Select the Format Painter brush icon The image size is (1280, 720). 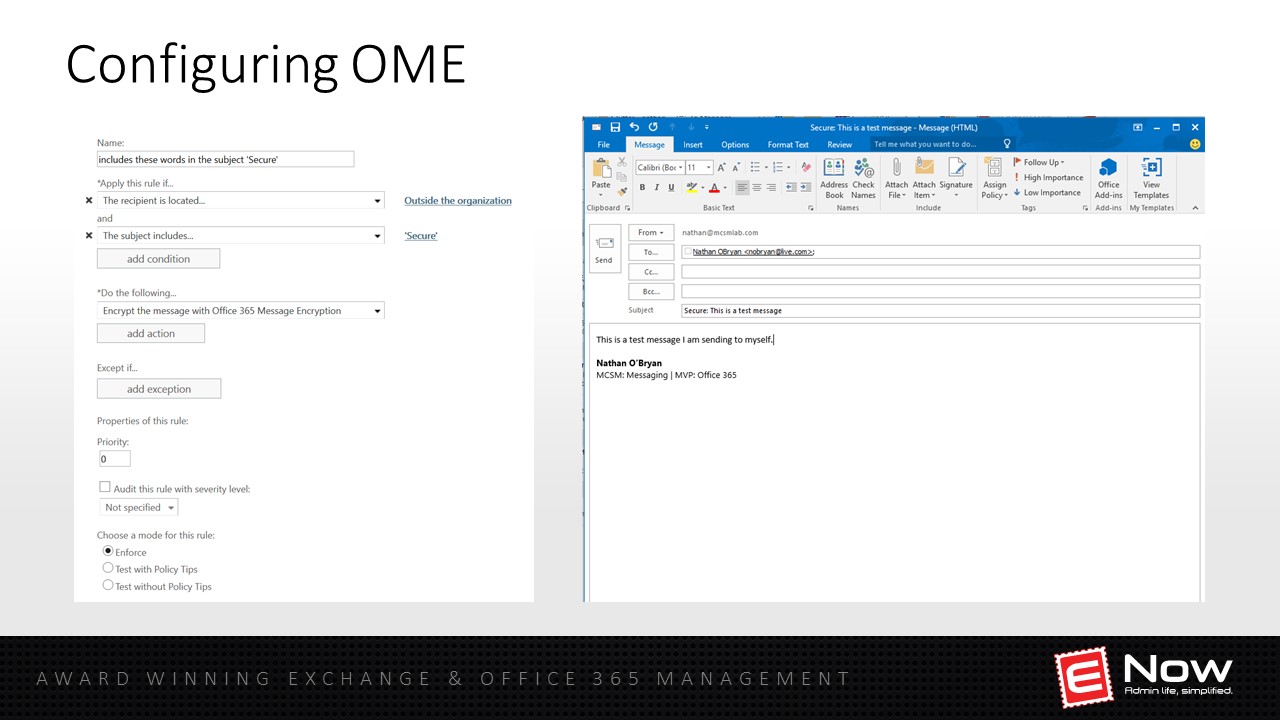coord(621,190)
